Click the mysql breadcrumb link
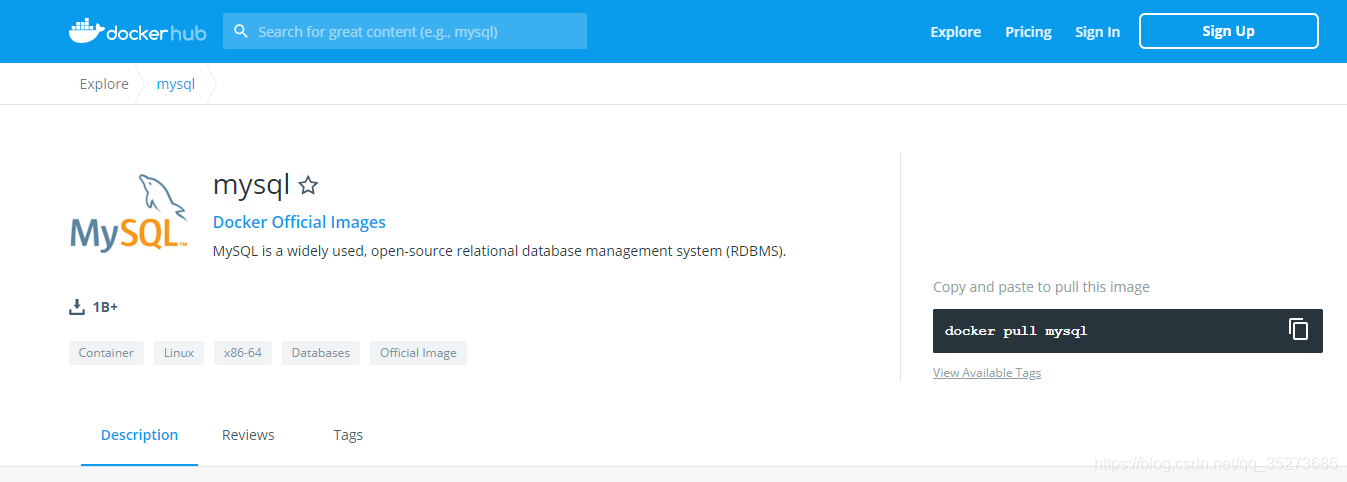This screenshot has width=1347, height=482. point(176,84)
